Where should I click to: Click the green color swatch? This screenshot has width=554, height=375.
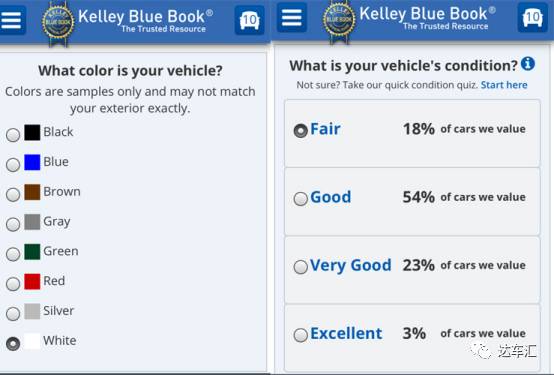coord(32,252)
